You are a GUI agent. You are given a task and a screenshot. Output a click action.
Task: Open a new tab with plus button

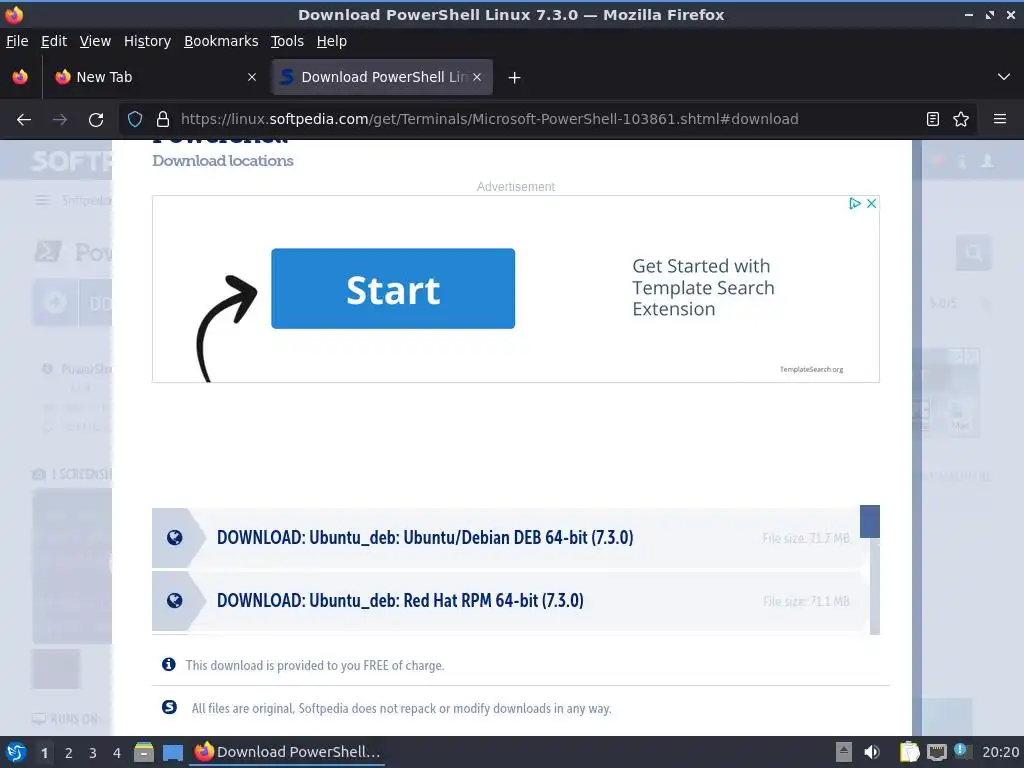click(514, 78)
